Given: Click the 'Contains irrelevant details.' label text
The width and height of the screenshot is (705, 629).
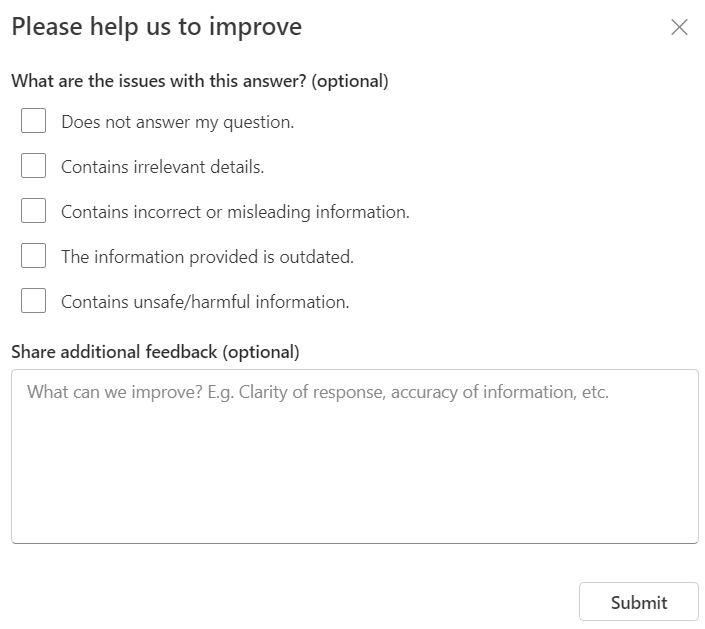Looking at the screenshot, I should [x=162, y=167].
